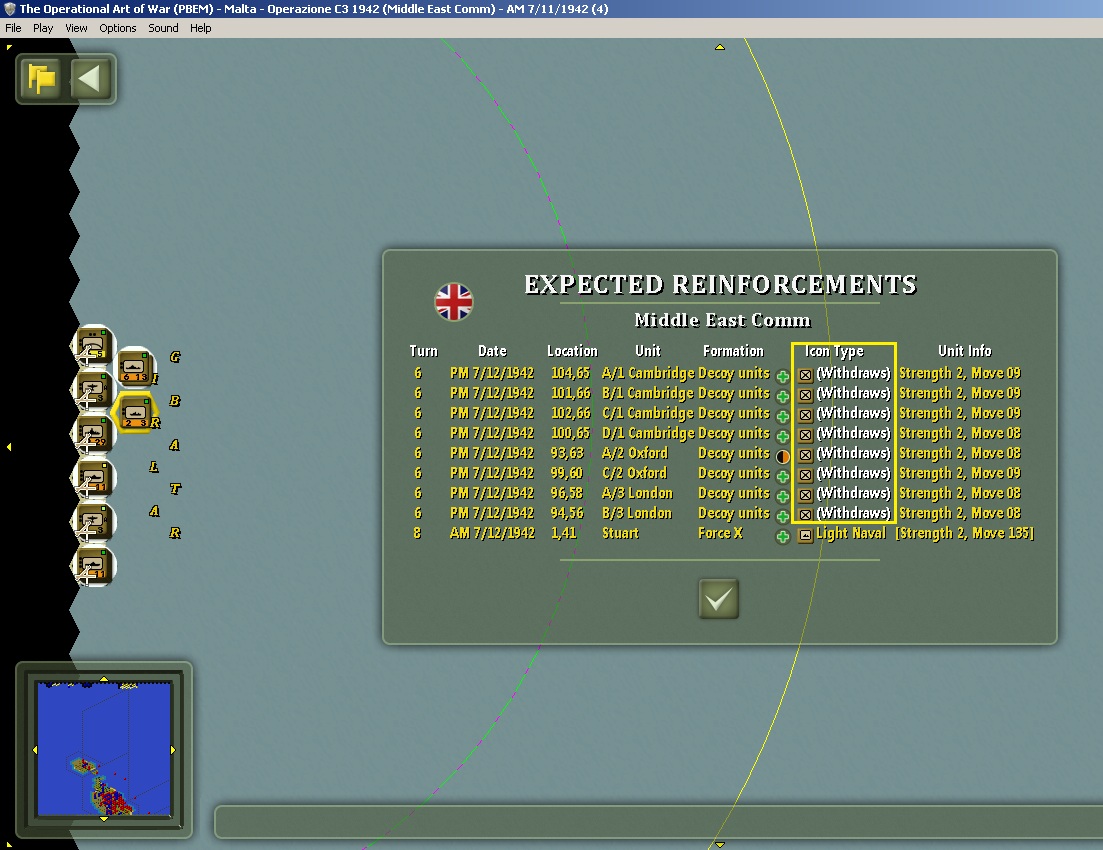This screenshot has width=1103, height=850.
Task: Click unit type icon in A/1 Cambridge row
Action: [805, 375]
